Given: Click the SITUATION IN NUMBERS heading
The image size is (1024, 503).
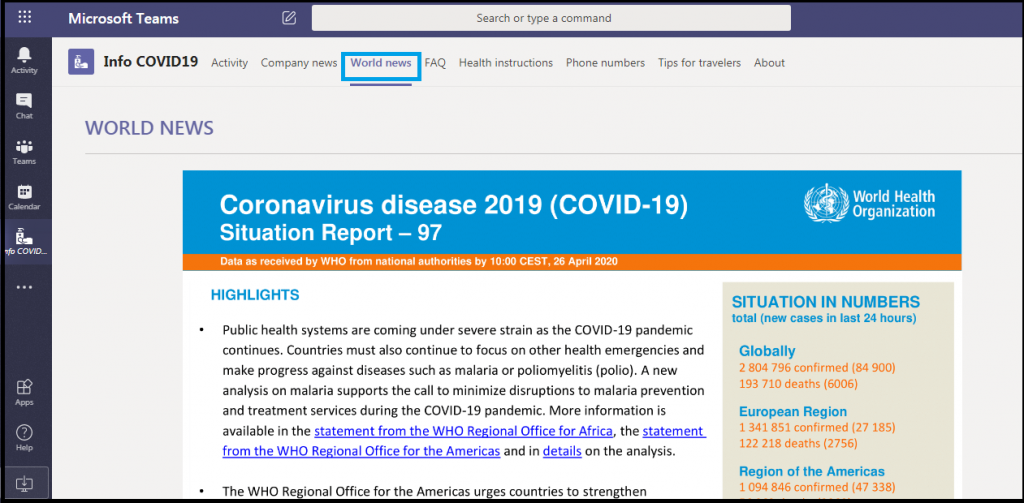Looking at the screenshot, I should [825, 302].
